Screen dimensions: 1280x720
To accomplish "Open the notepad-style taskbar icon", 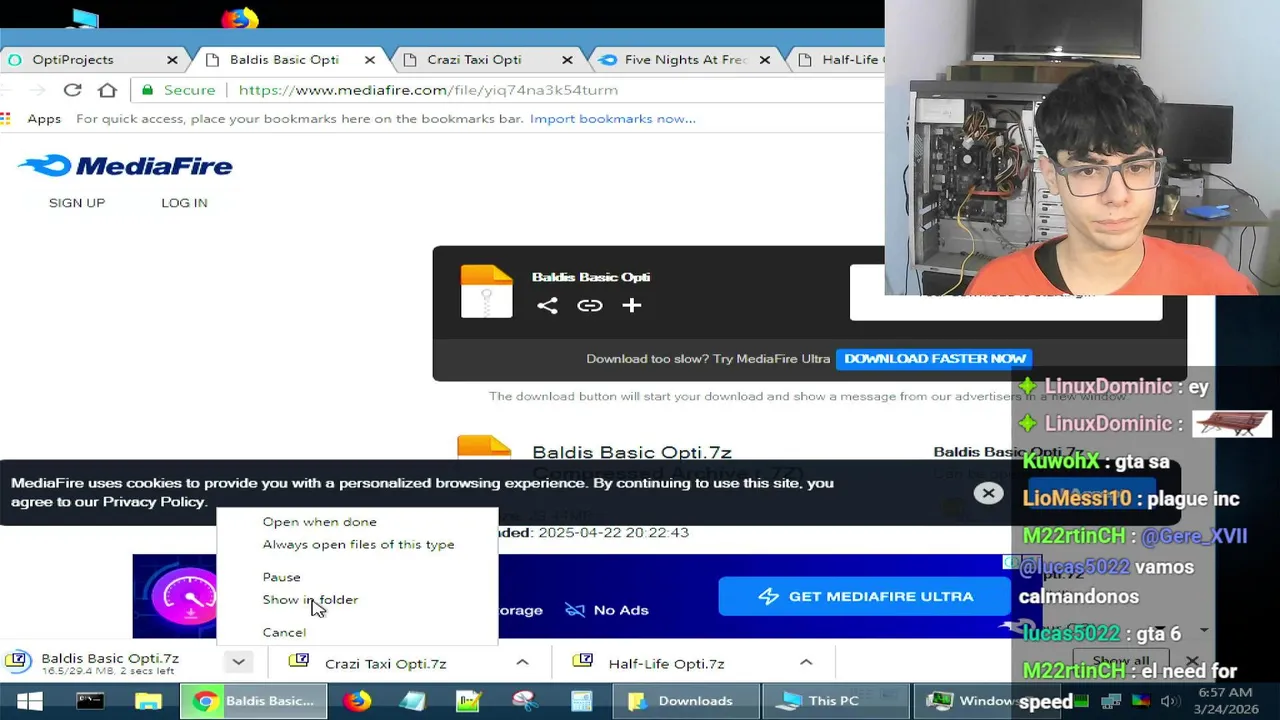I will click(x=412, y=701).
